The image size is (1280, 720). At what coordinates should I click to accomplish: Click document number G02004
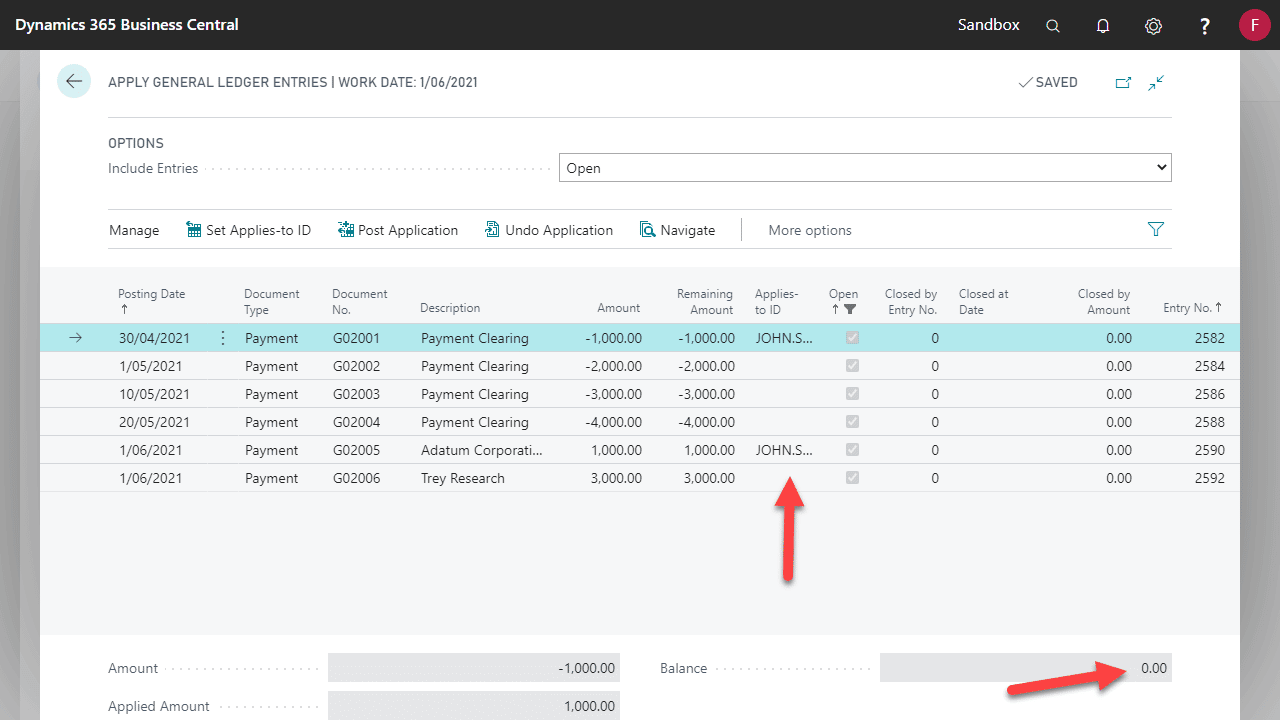[x=357, y=422]
